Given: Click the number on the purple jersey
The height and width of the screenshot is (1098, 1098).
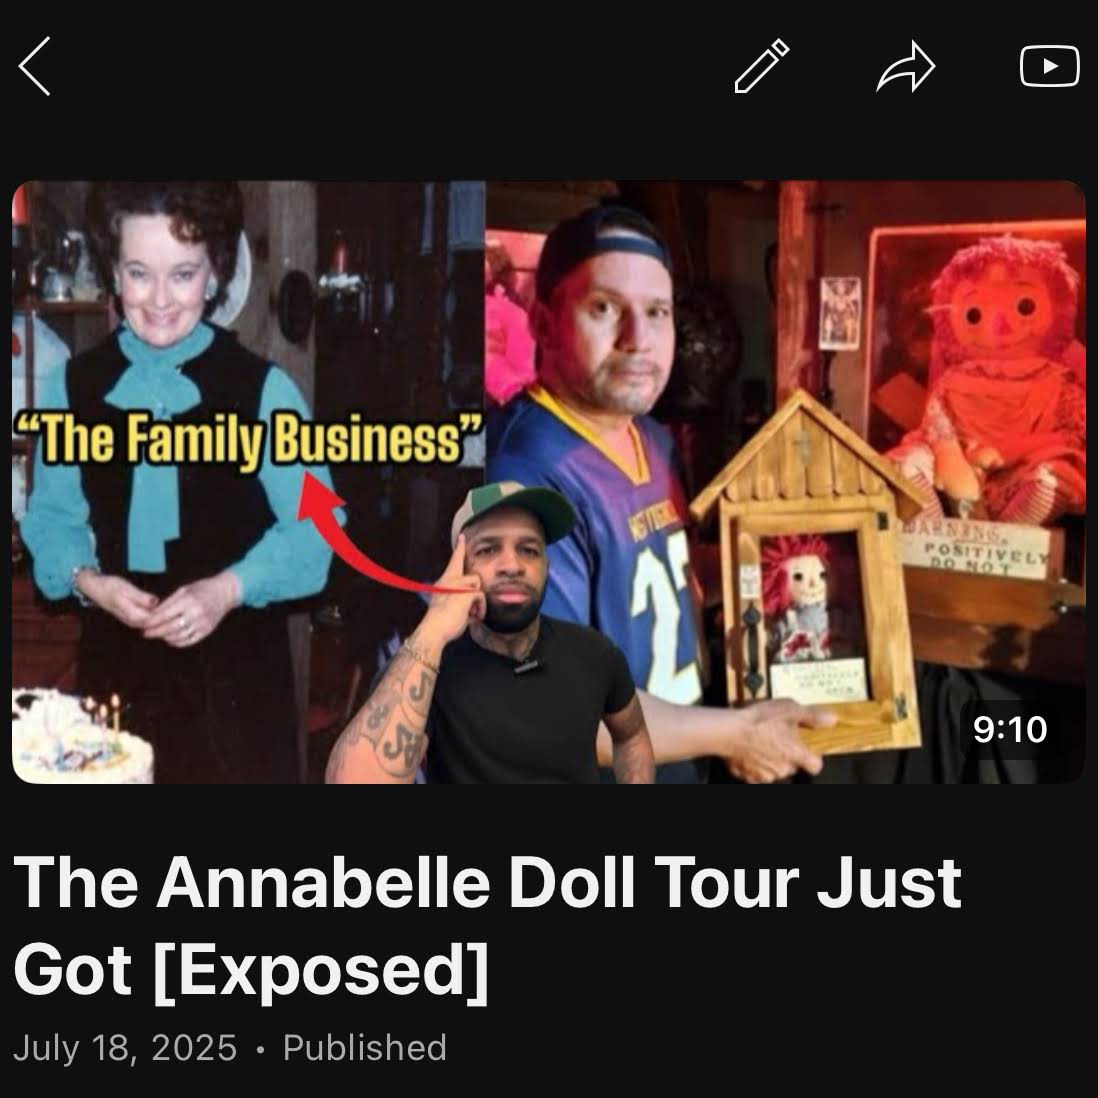Looking at the screenshot, I should pos(665,620).
